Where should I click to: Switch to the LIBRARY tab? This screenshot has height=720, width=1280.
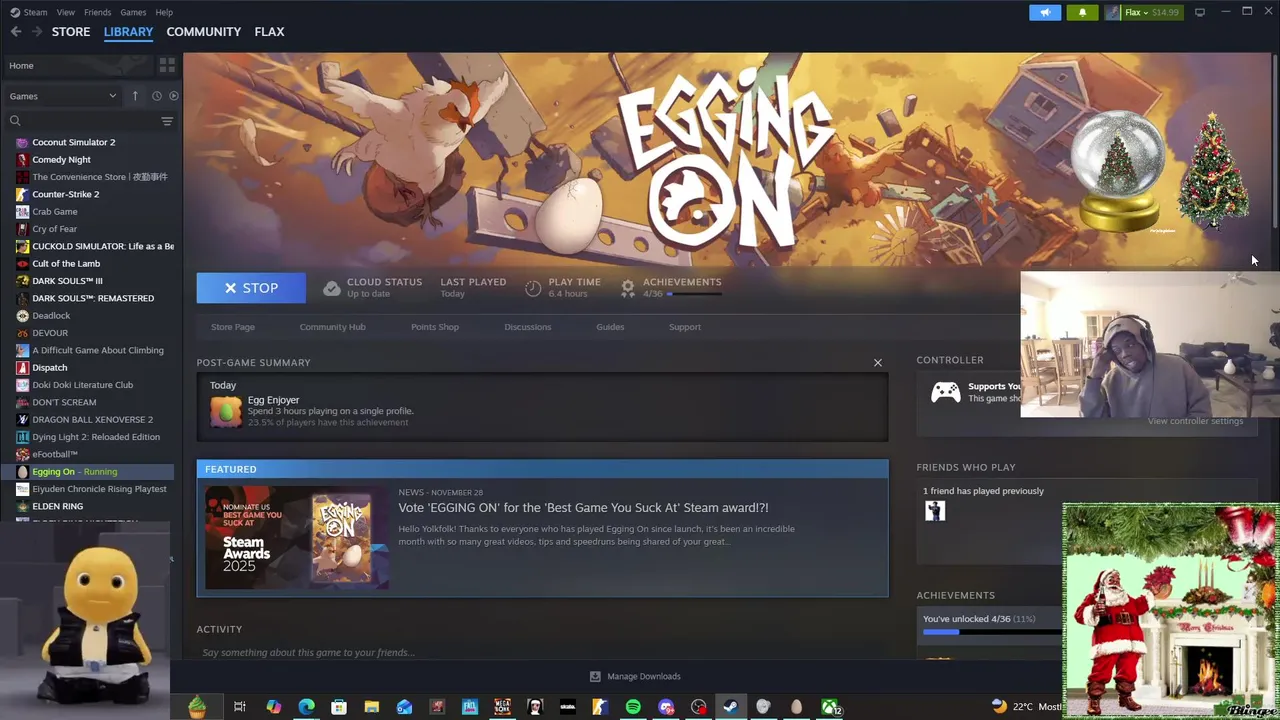[x=128, y=32]
